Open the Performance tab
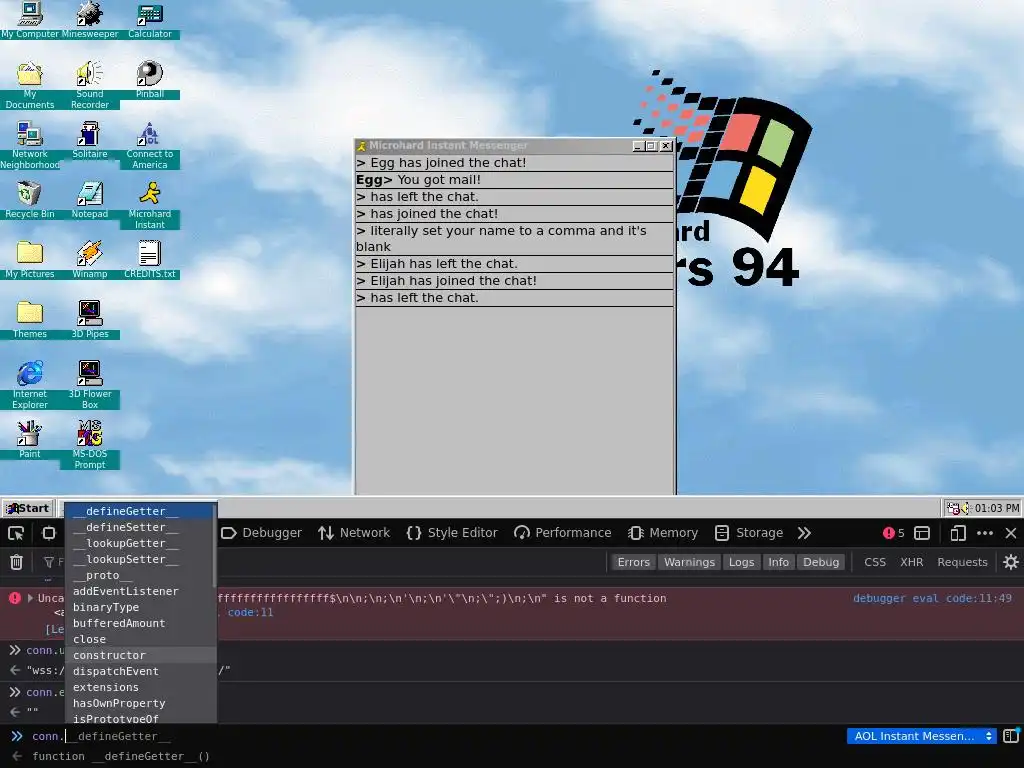 563,533
